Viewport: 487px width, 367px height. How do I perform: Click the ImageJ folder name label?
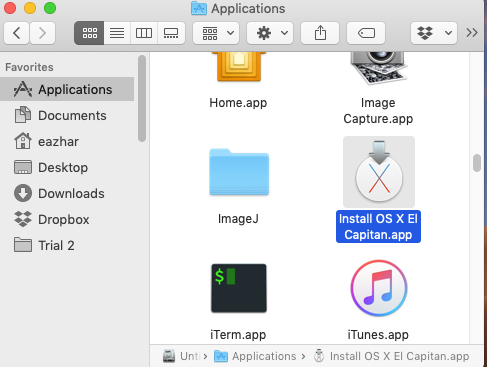point(238,219)
